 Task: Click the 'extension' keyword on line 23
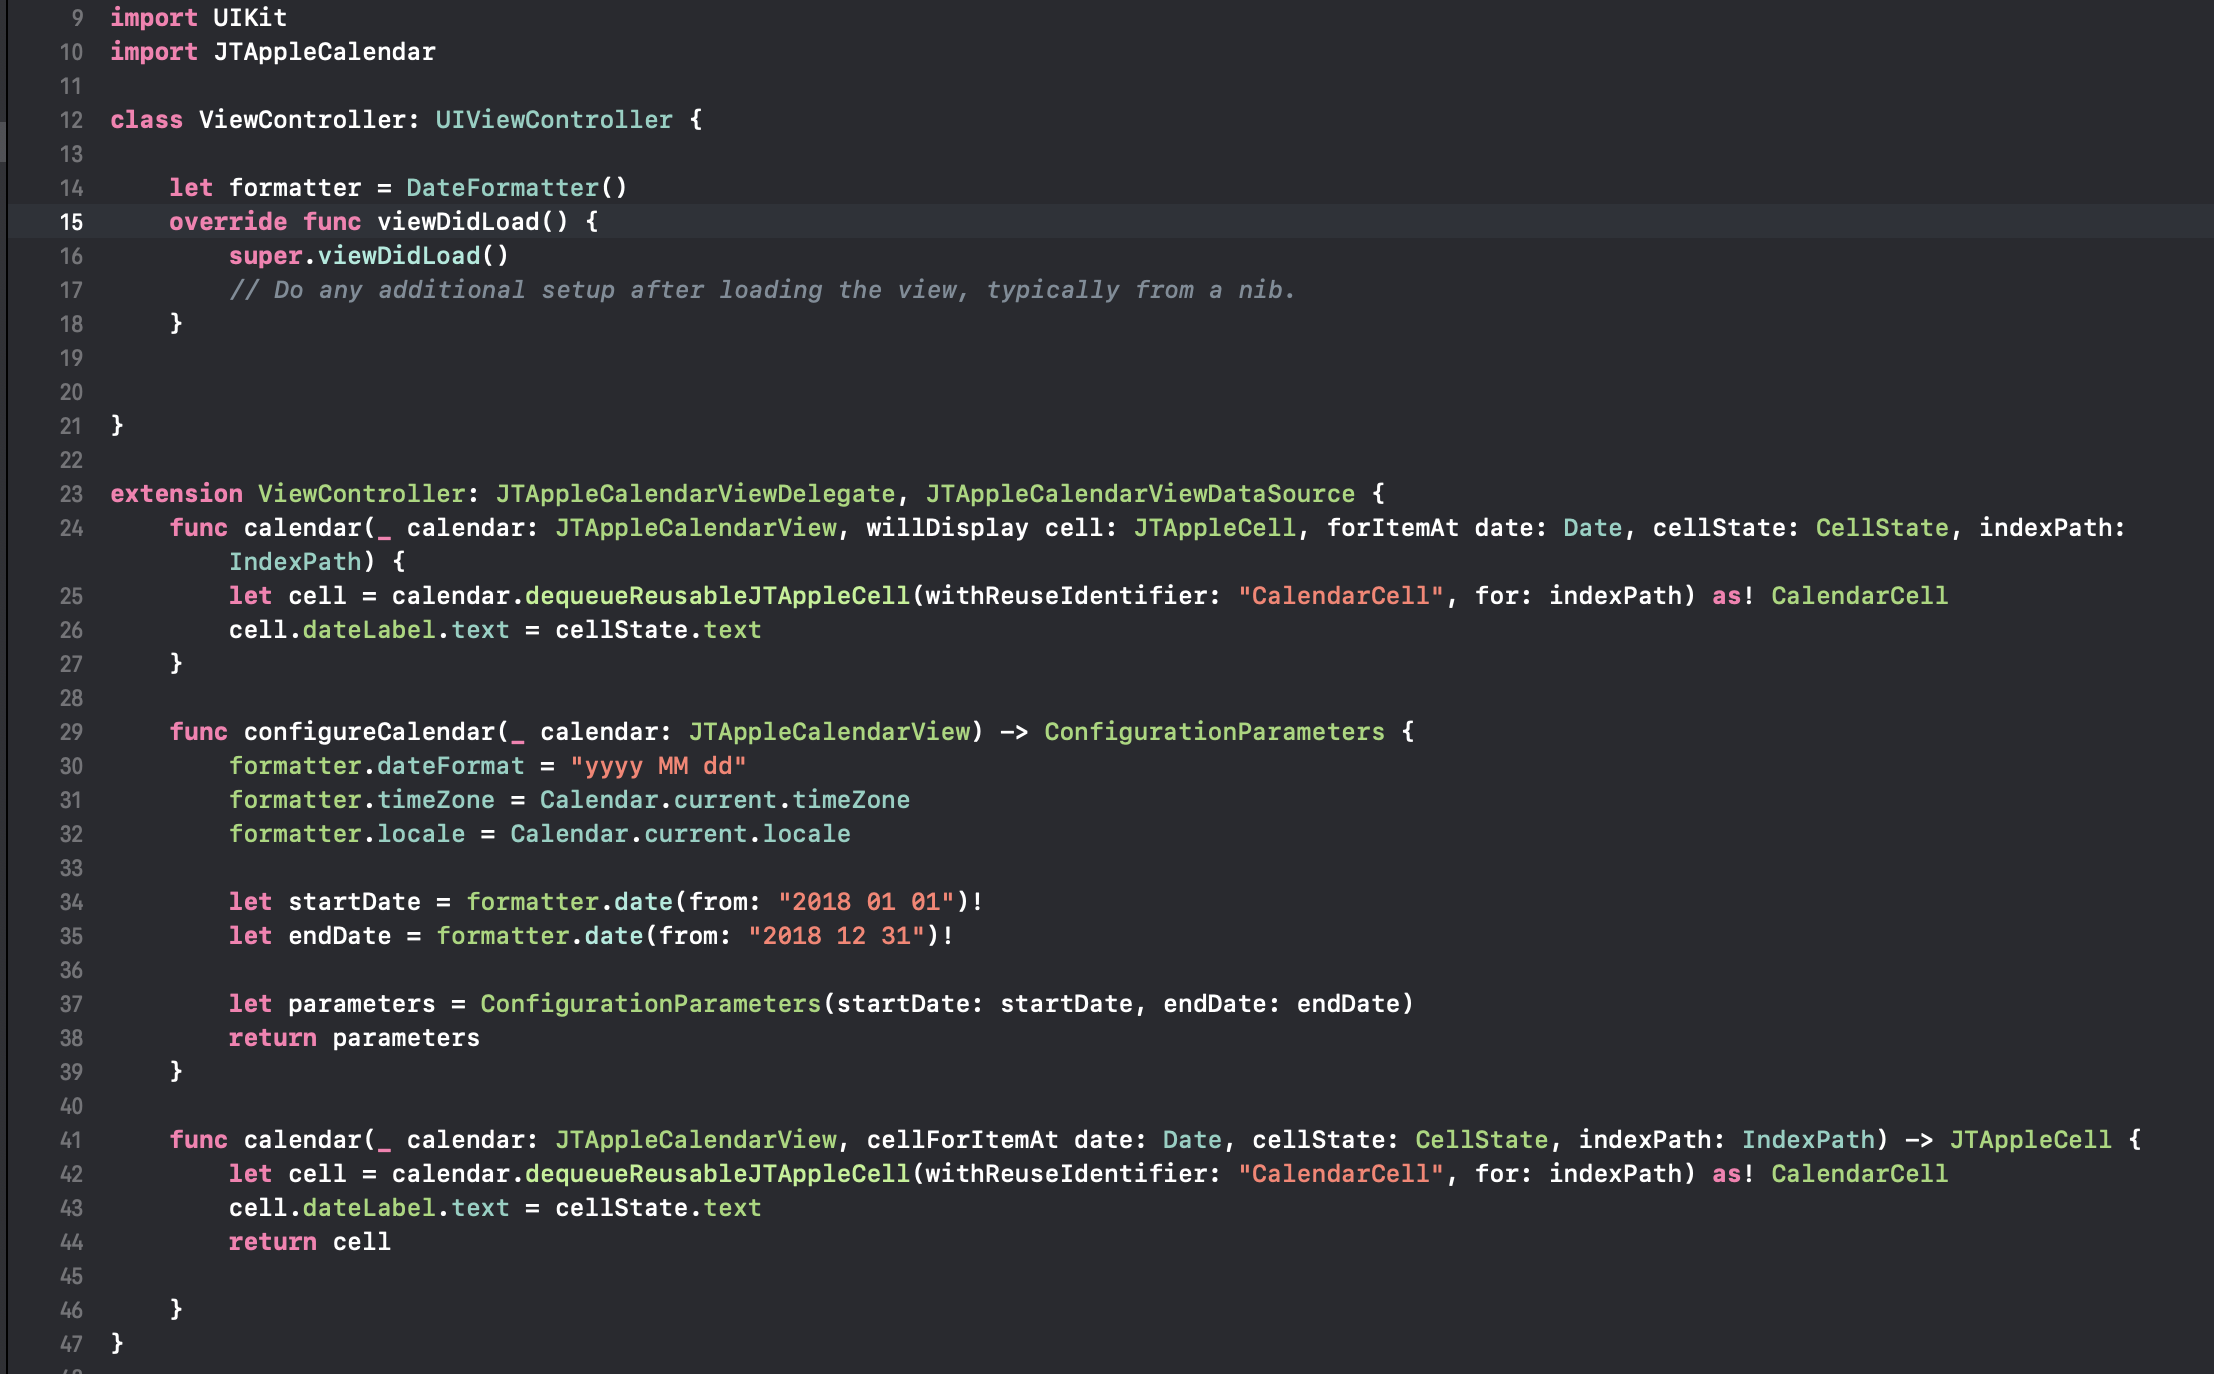click(176, 494)
